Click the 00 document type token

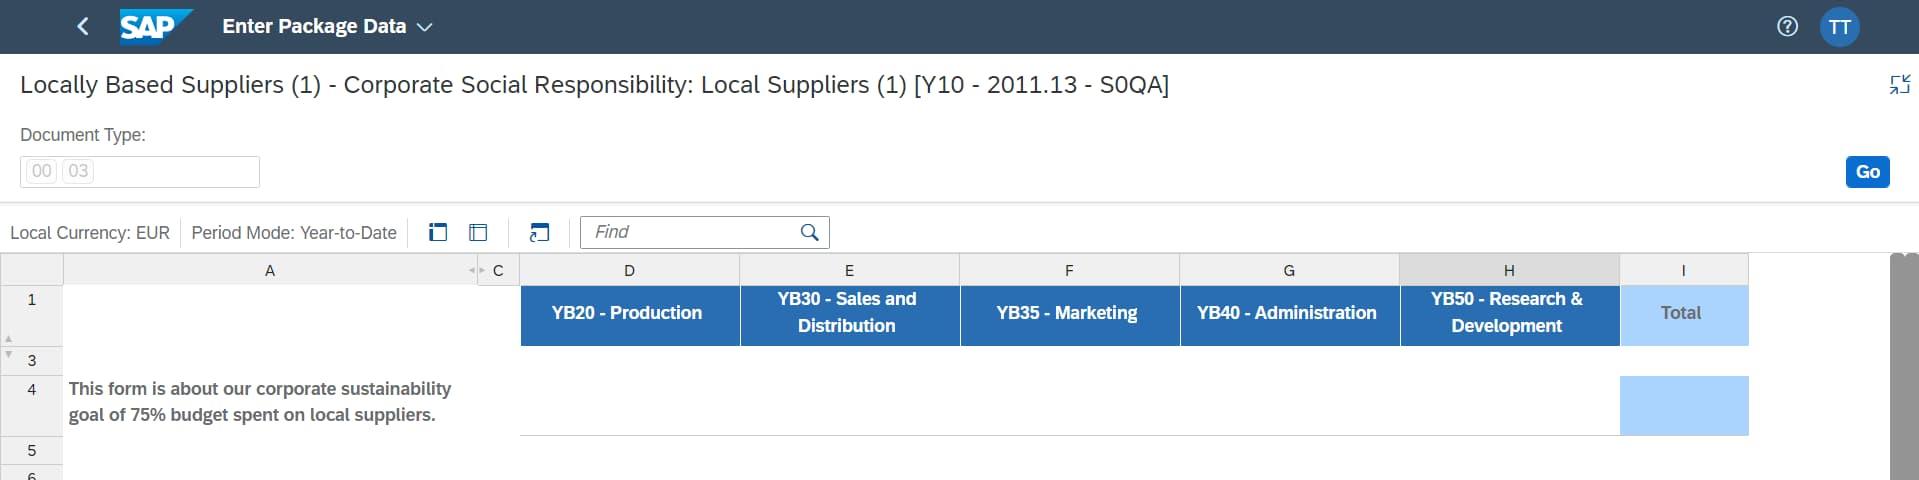pos(41,171)
